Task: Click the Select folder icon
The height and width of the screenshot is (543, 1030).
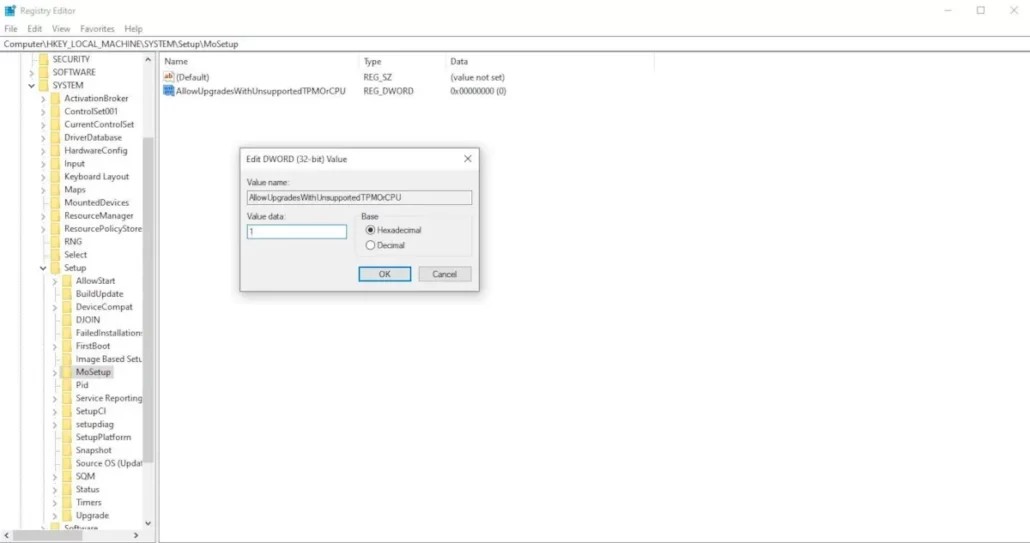Action: click(x=55, y=255)
